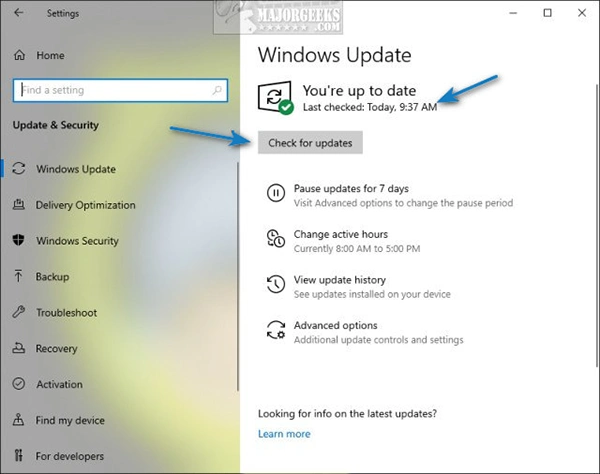Click the Backup upward arrow icon
This screenshot has width=600, height=474.
point(18,276)
